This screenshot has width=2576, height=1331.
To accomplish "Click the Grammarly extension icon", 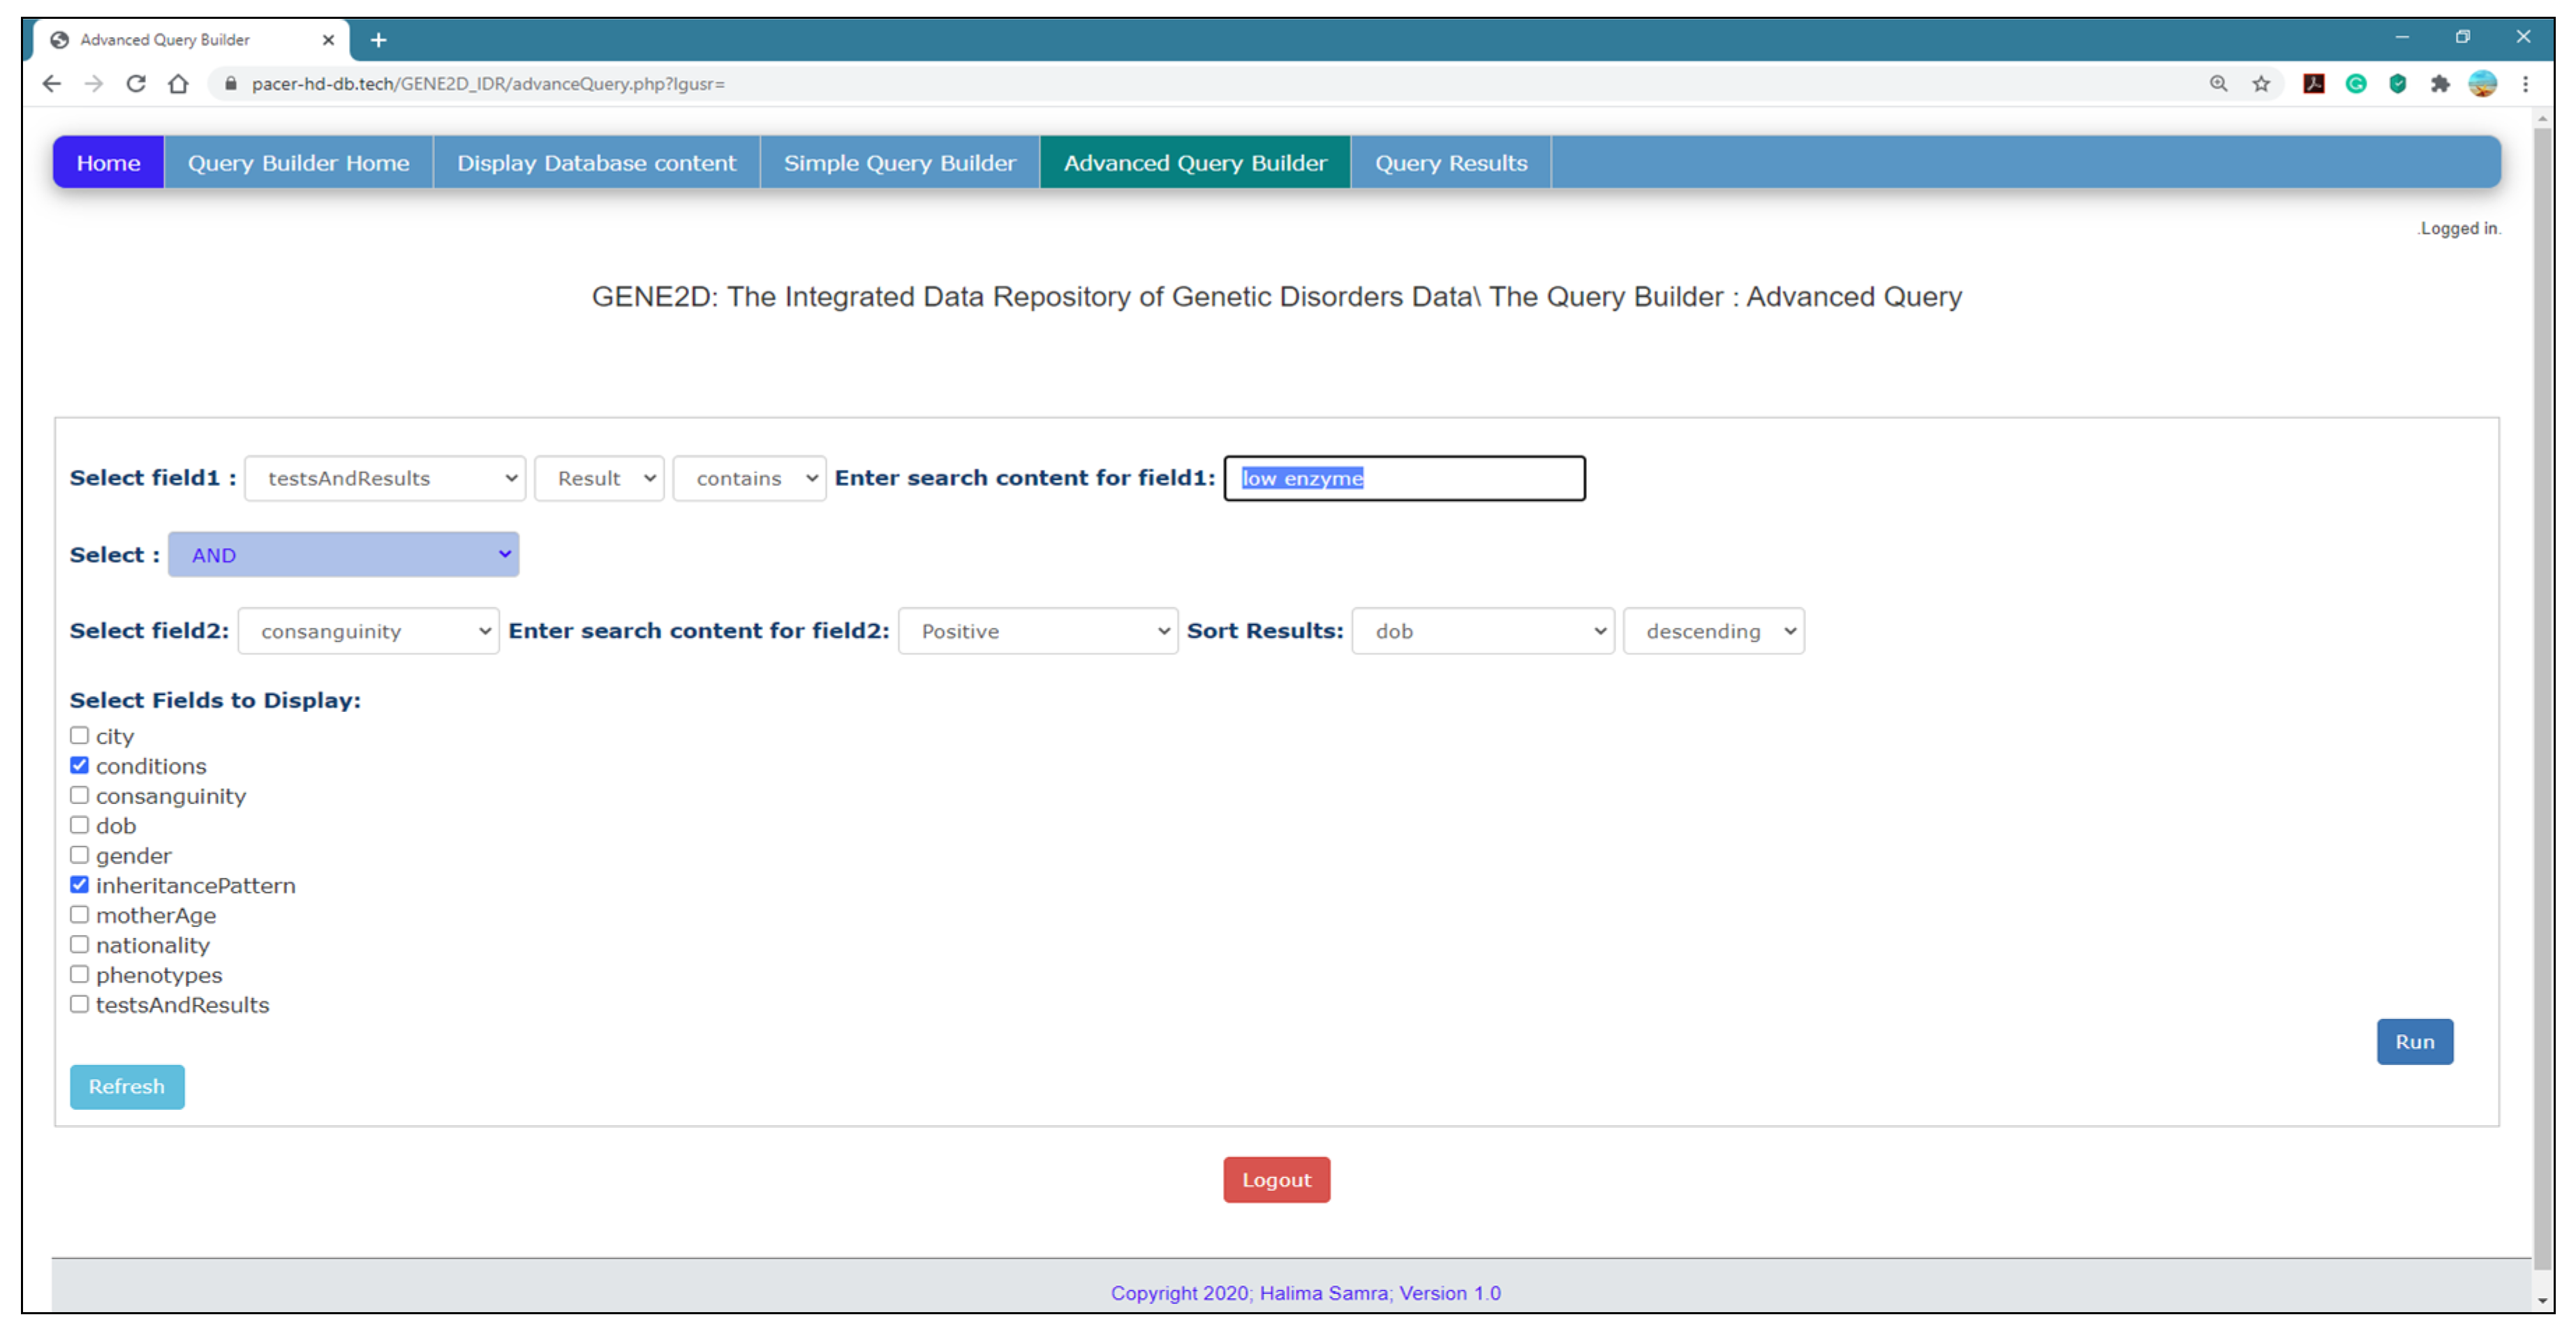I will 2355,84.
